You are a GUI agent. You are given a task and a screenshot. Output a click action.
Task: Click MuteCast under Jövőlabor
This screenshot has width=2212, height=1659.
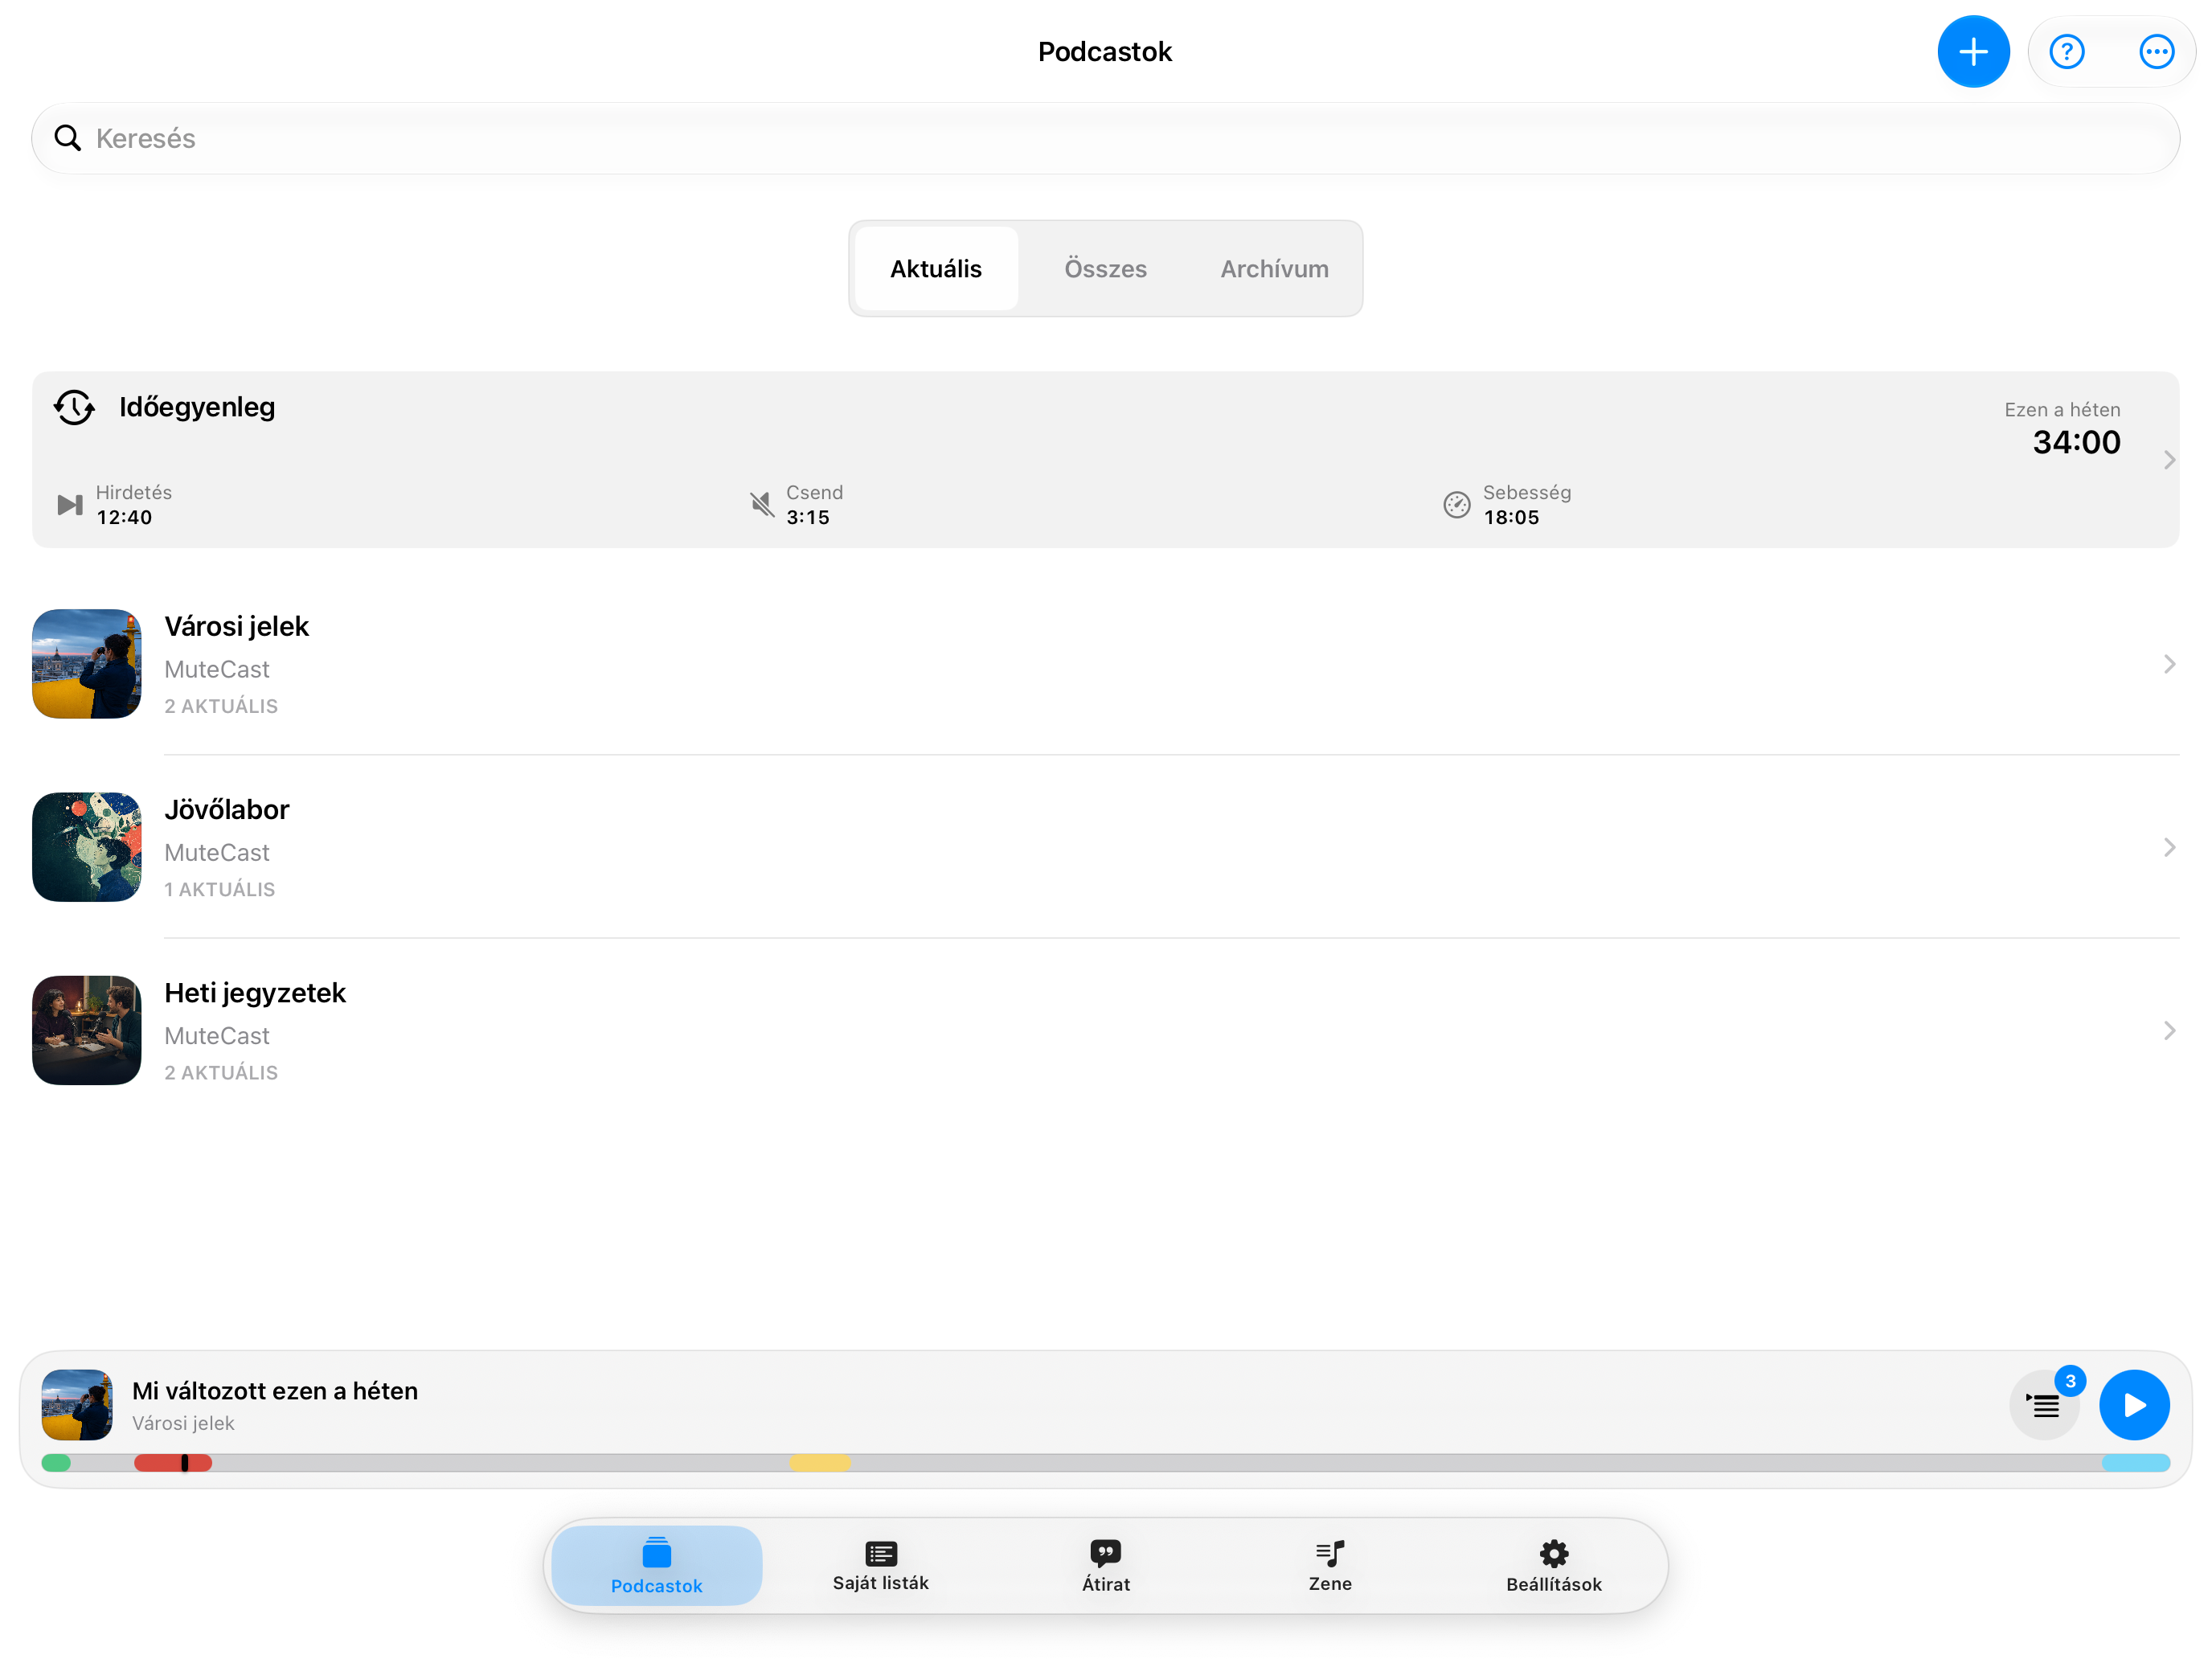point(217,853)
